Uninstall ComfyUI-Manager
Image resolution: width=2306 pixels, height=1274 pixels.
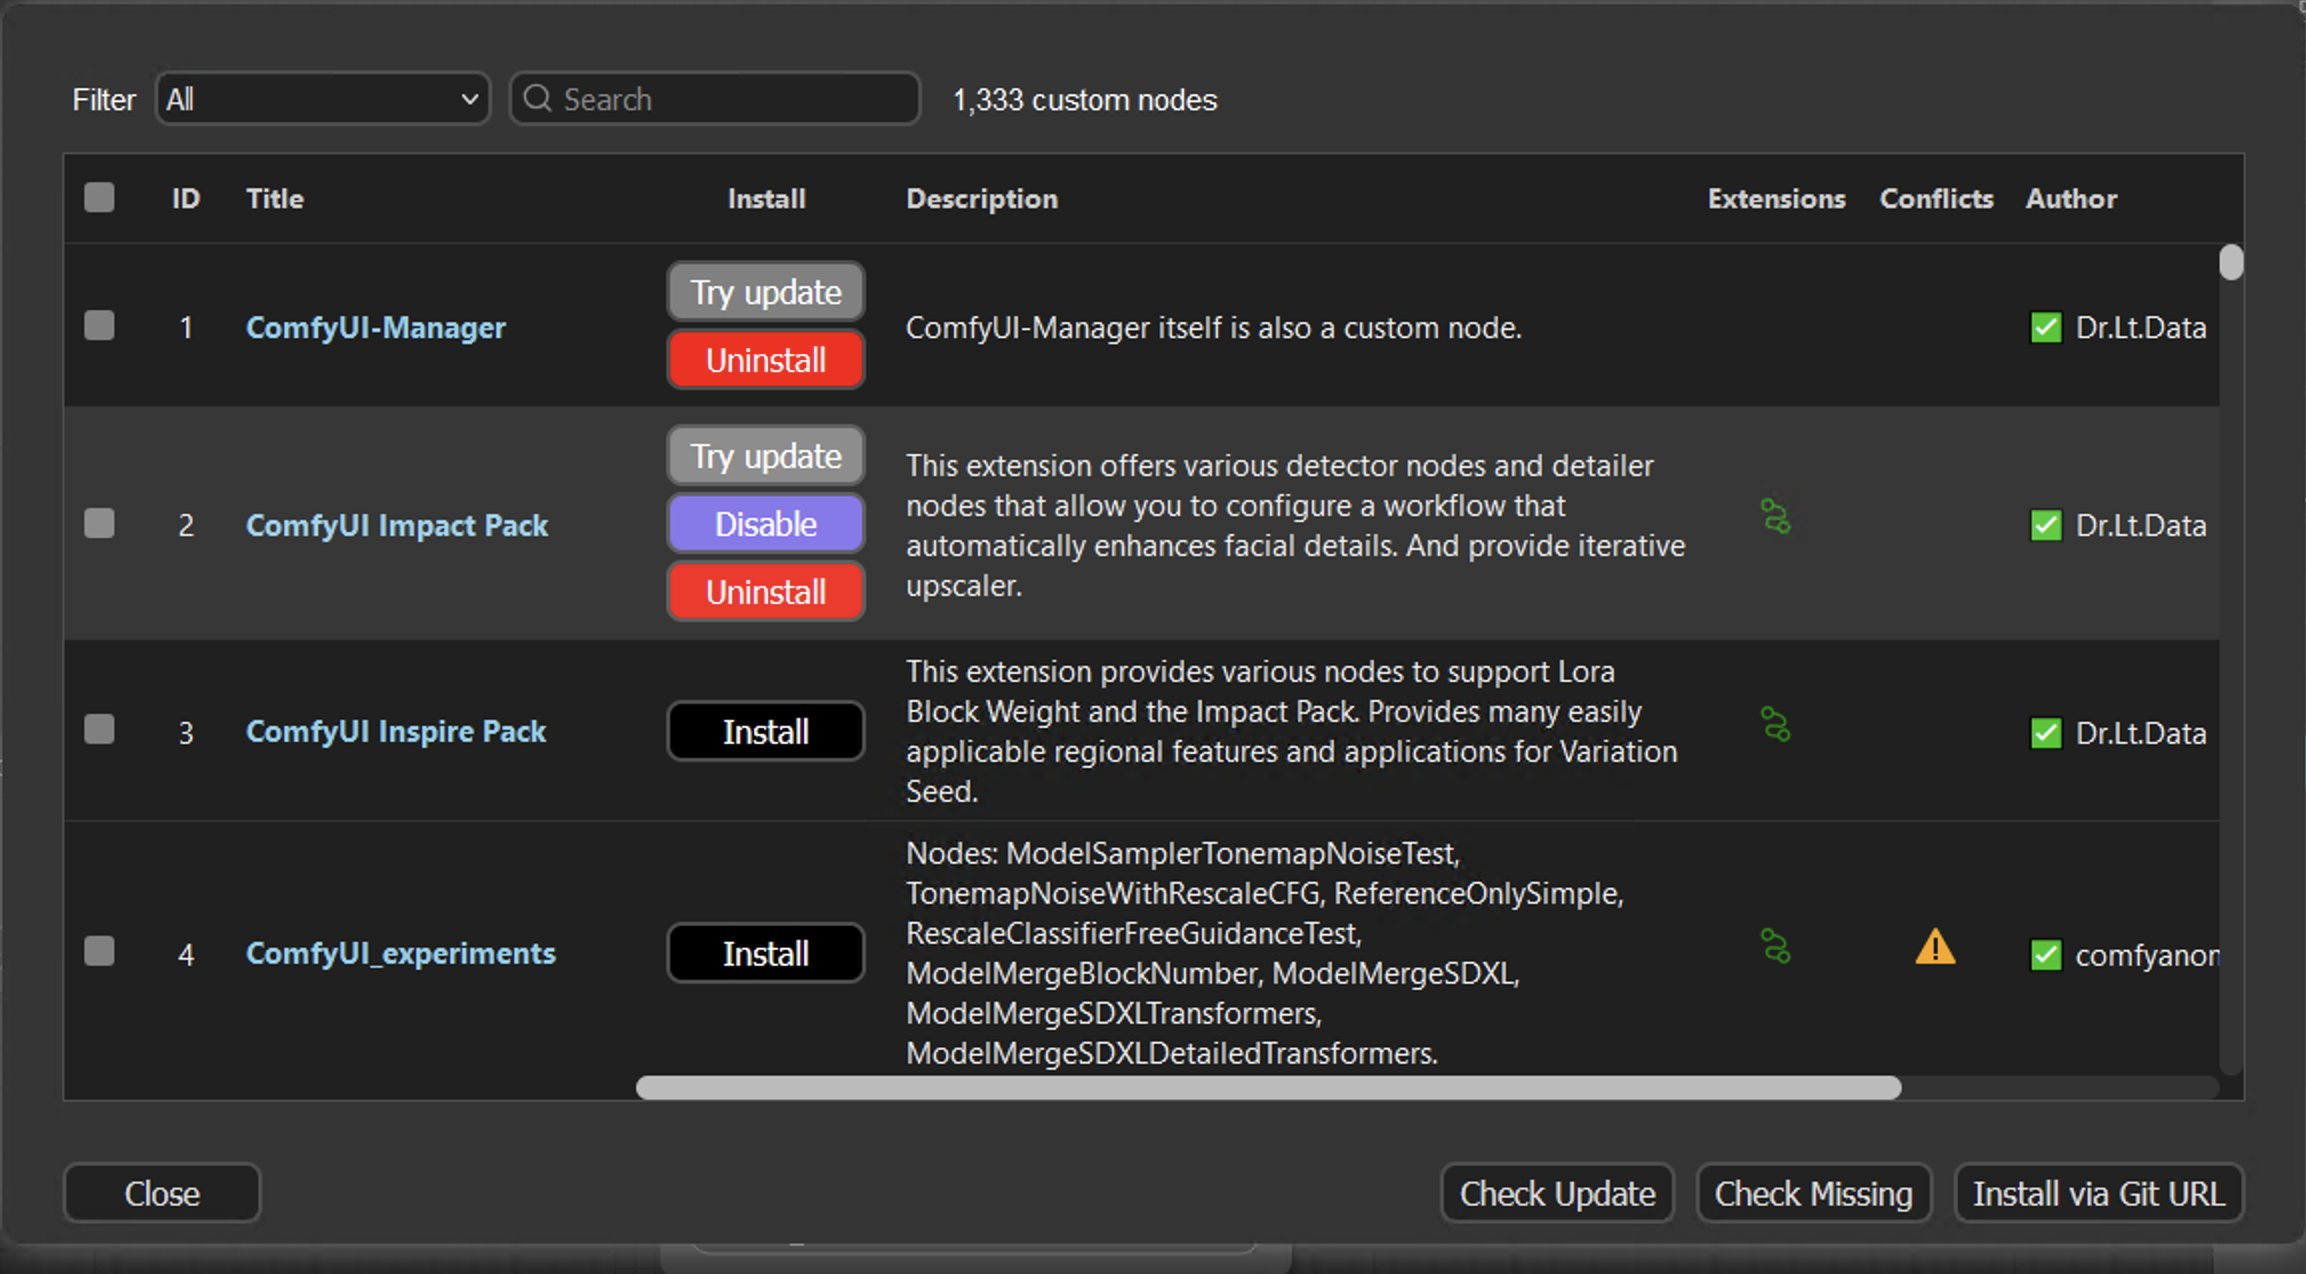click(x=766, y=360)
